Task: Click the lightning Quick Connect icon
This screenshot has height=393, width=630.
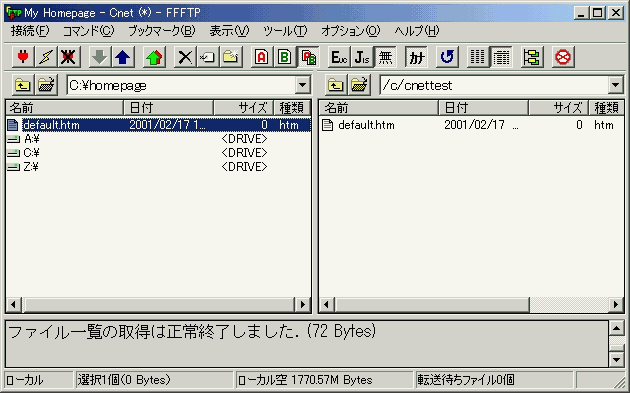Action: [x=45, y=57]
